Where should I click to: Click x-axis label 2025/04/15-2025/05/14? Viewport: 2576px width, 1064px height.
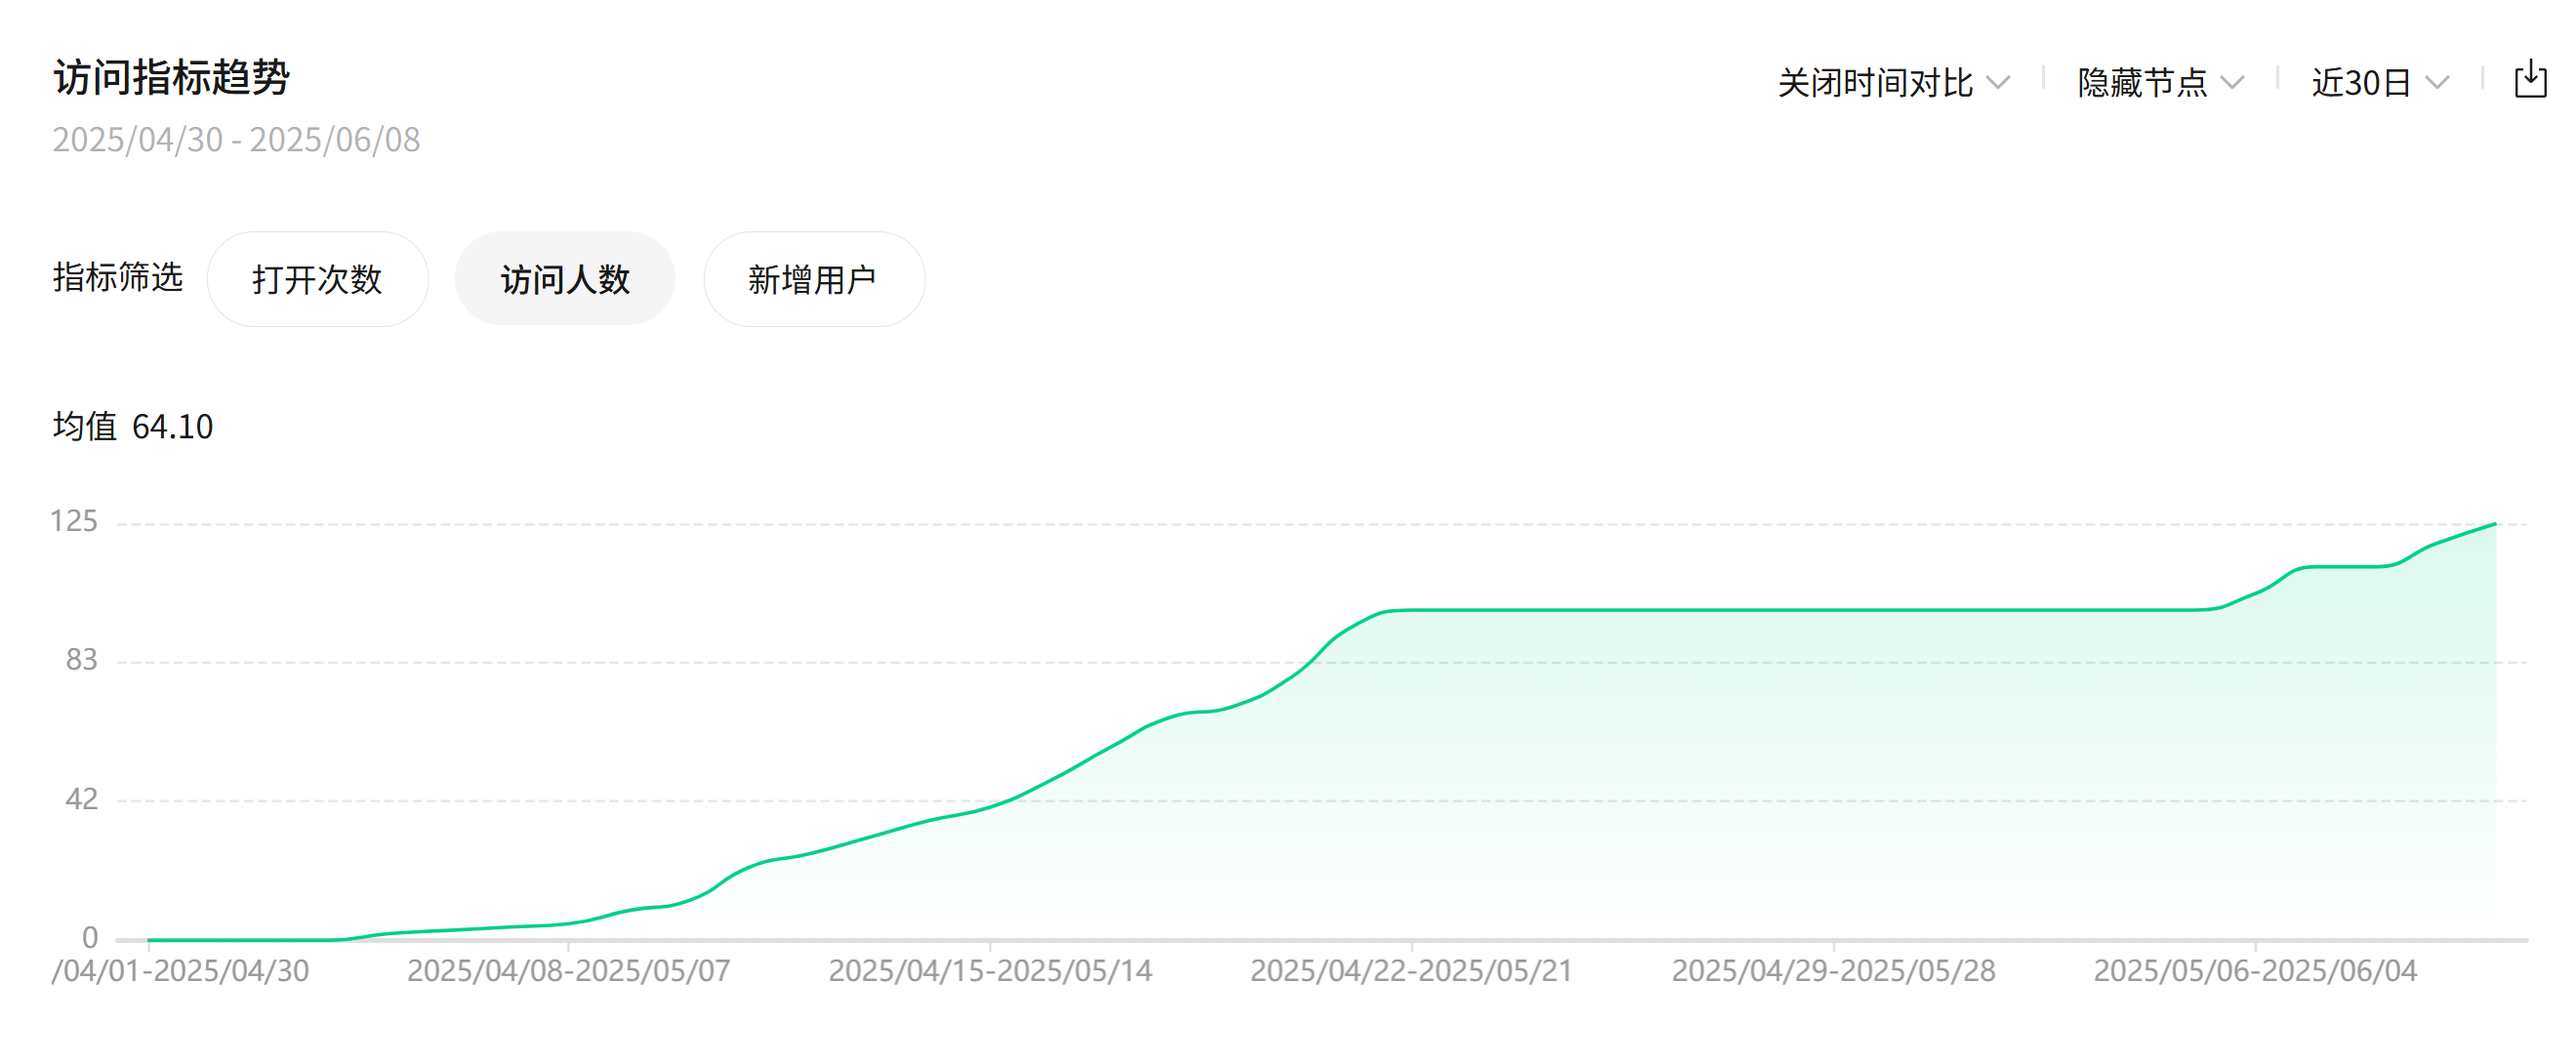click(990, 971)
